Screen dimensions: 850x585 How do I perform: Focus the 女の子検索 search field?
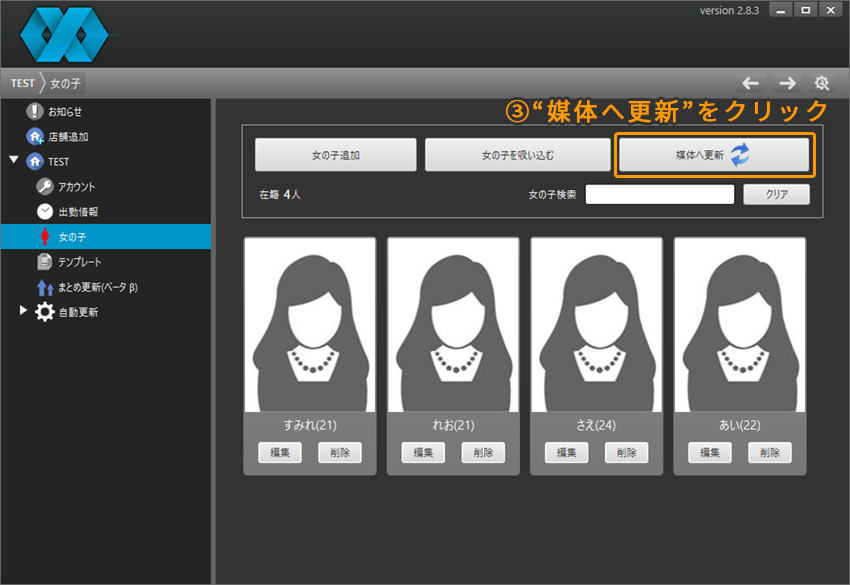(x=660, y=194)
